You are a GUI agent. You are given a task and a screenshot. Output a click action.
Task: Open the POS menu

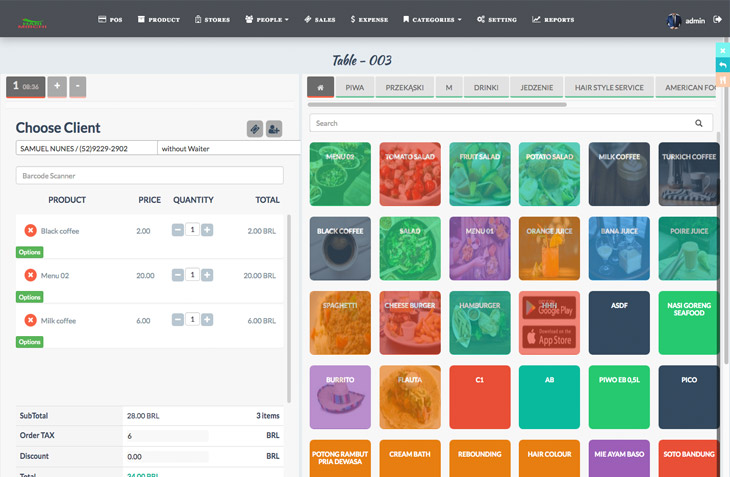tap(110, 20)
